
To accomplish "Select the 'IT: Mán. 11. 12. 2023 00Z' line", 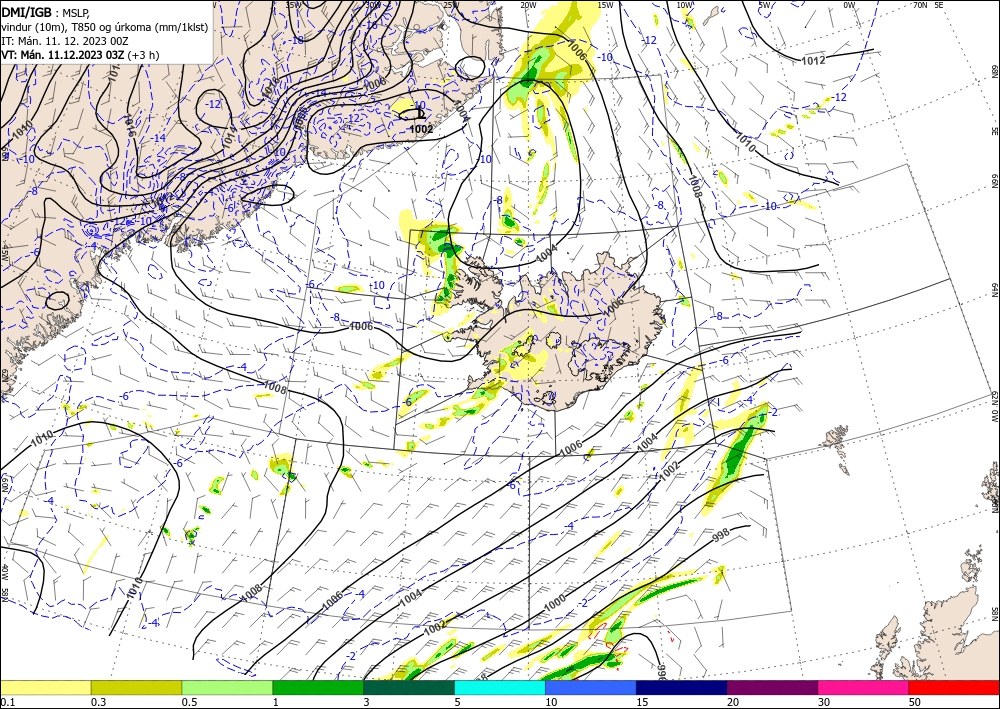I will click(x=65, y=41).
